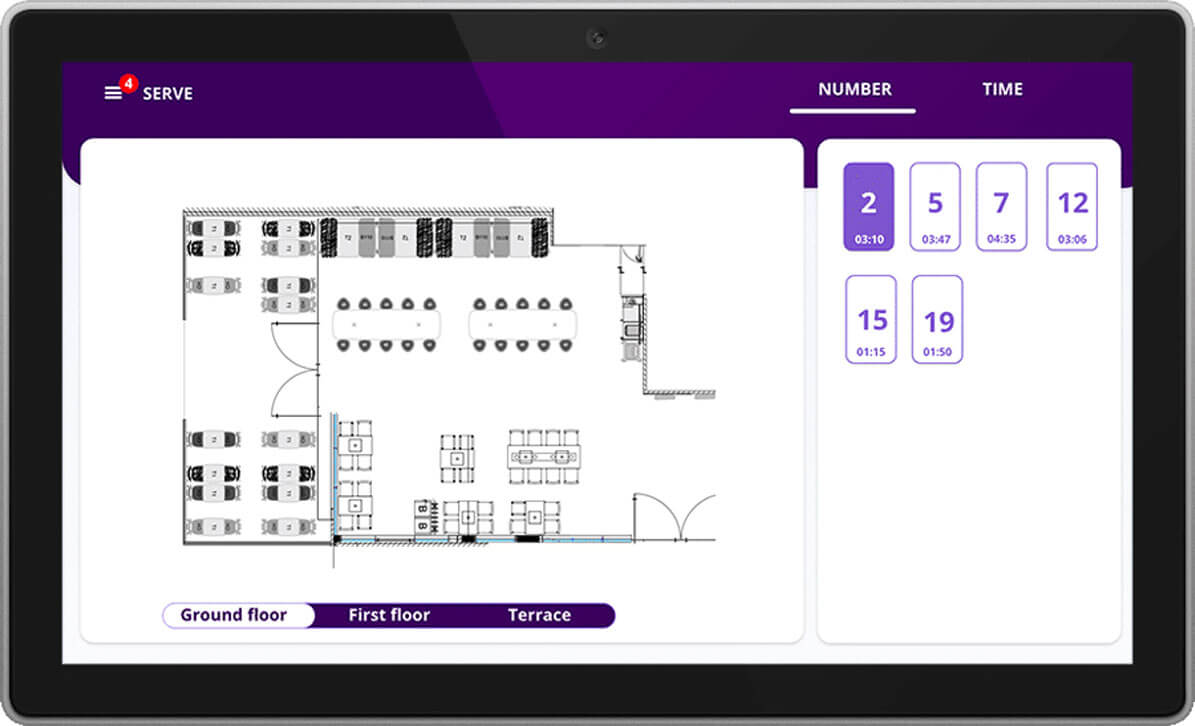Select the Ground floor view
The width and height of the screenshot is (1195, 726).
234,615
